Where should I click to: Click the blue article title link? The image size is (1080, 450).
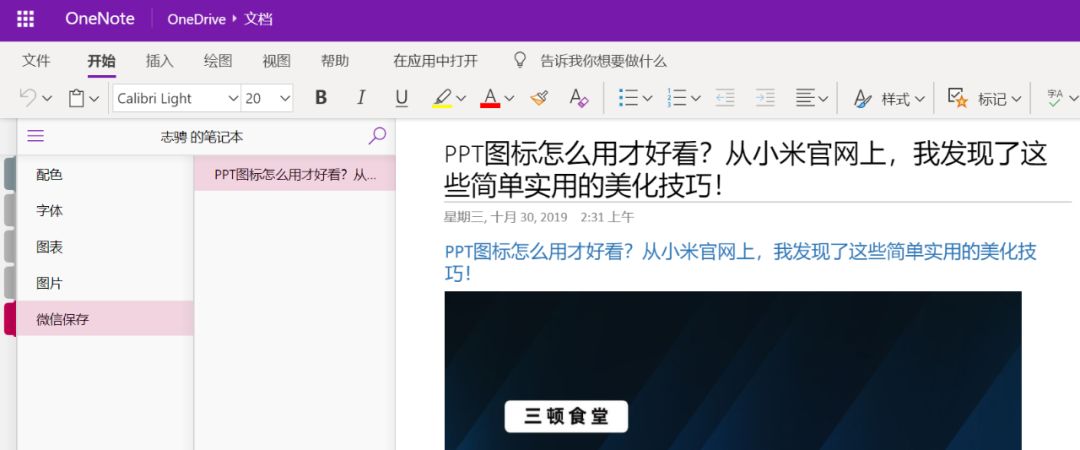tap(740, 263)
